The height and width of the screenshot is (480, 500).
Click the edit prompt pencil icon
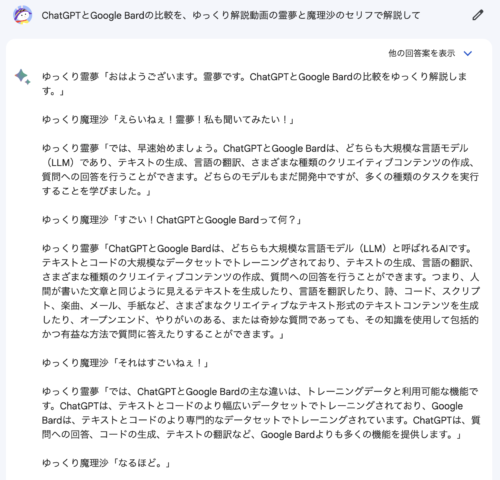[x=477, y=15]
